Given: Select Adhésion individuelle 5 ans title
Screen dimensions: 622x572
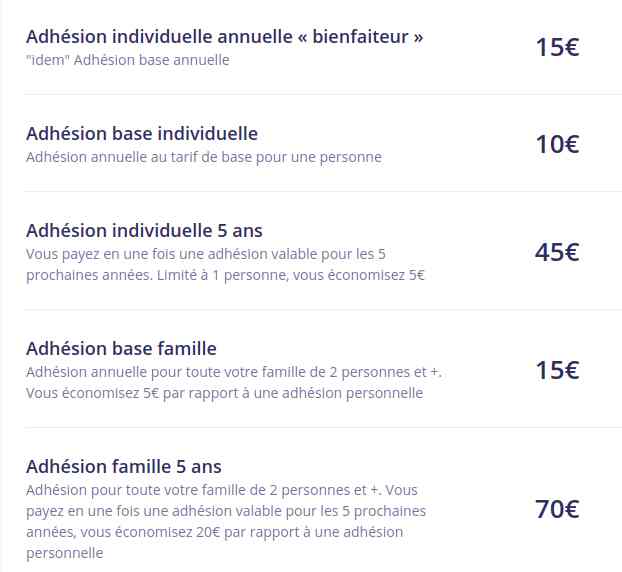Looking at the screenshot, I should click(144, 231).
